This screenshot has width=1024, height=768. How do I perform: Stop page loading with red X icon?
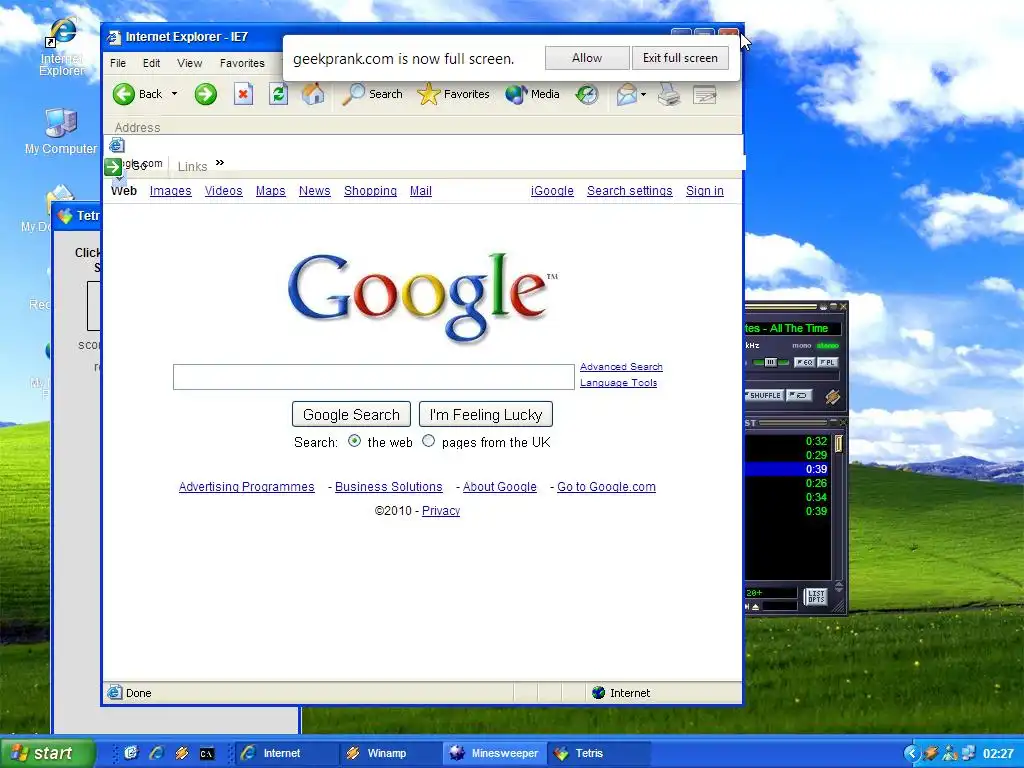coord(243,94)
